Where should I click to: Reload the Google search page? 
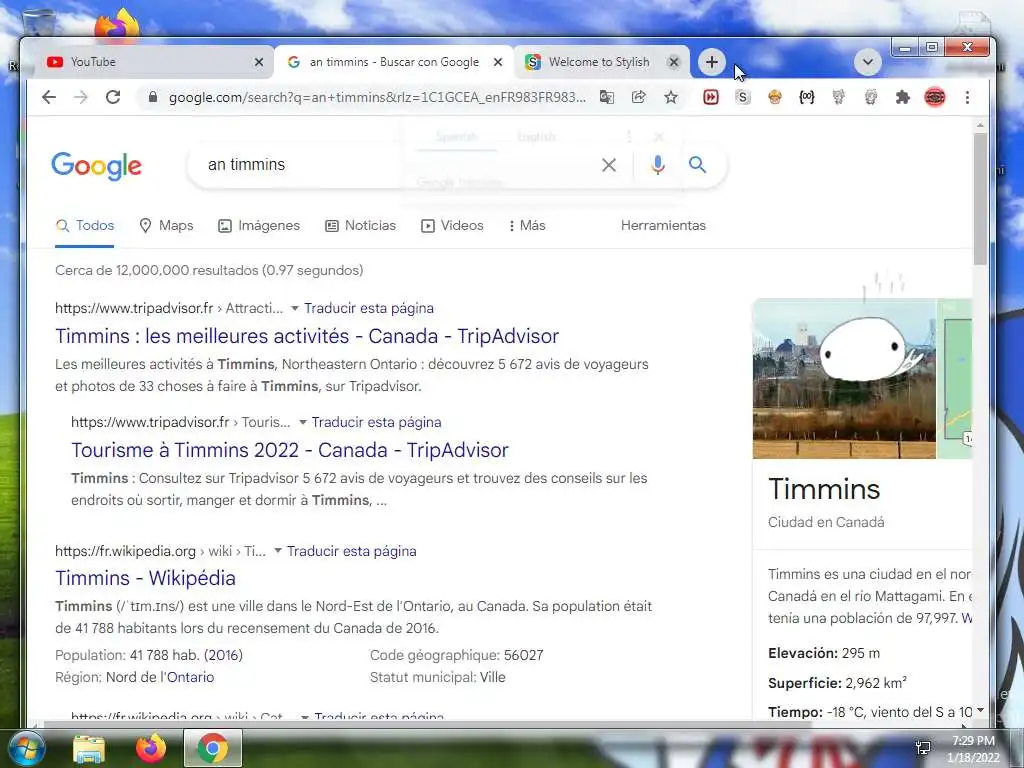(x=113, y=97)
